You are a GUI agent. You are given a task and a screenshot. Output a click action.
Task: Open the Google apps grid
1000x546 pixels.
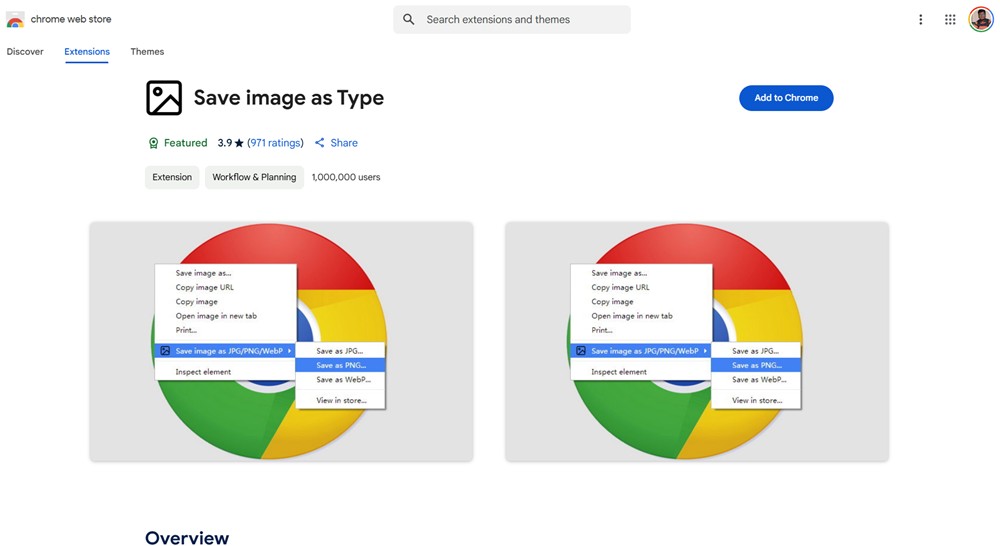point(950,20)
